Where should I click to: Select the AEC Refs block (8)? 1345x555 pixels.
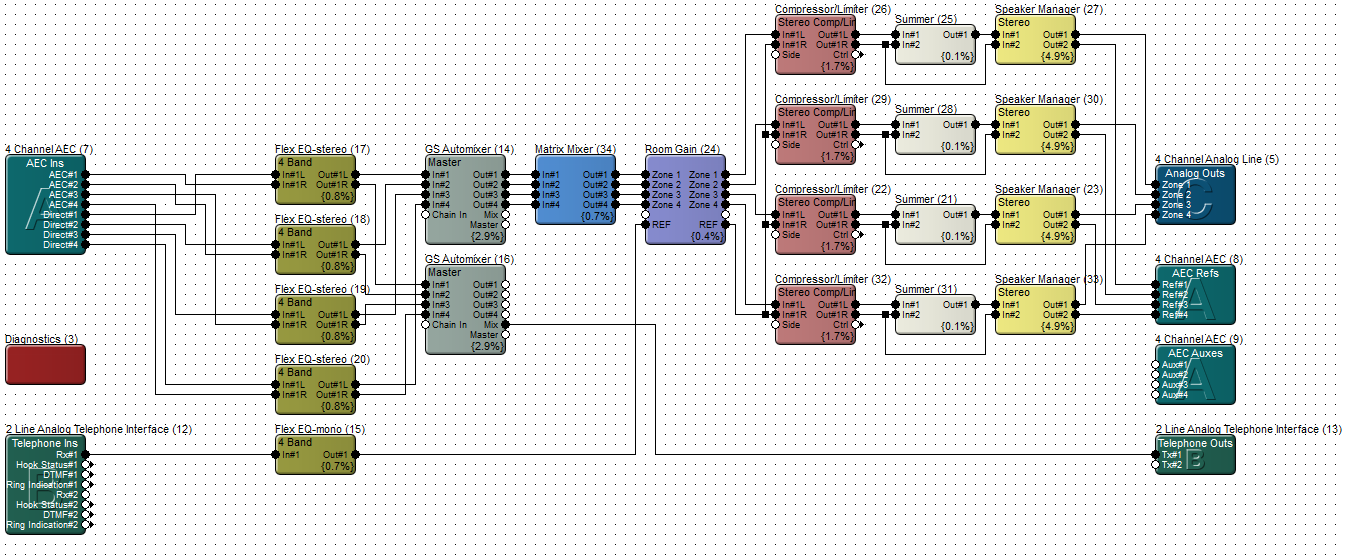click(x=1195, y=294)
